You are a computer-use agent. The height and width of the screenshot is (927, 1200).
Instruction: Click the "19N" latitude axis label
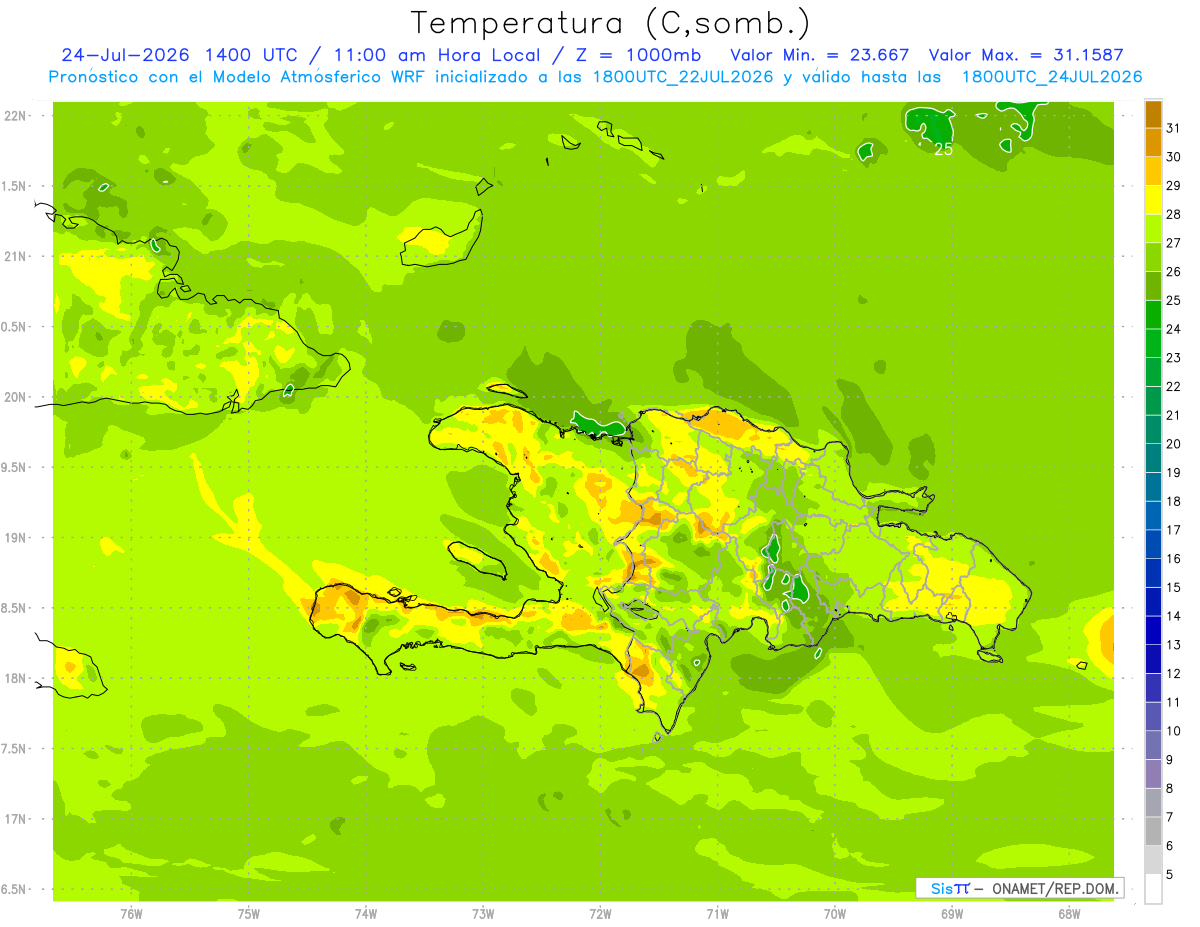pyautogui.click(x=15, y=538)
